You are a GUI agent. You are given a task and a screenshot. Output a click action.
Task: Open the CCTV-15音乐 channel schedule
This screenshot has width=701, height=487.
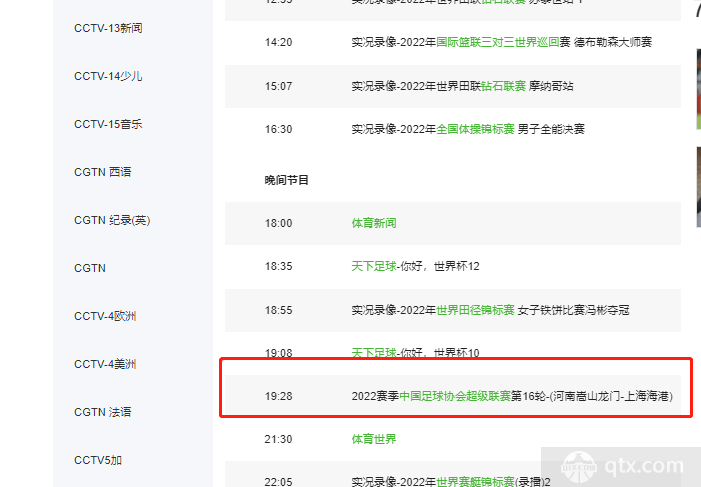point(108,124)
